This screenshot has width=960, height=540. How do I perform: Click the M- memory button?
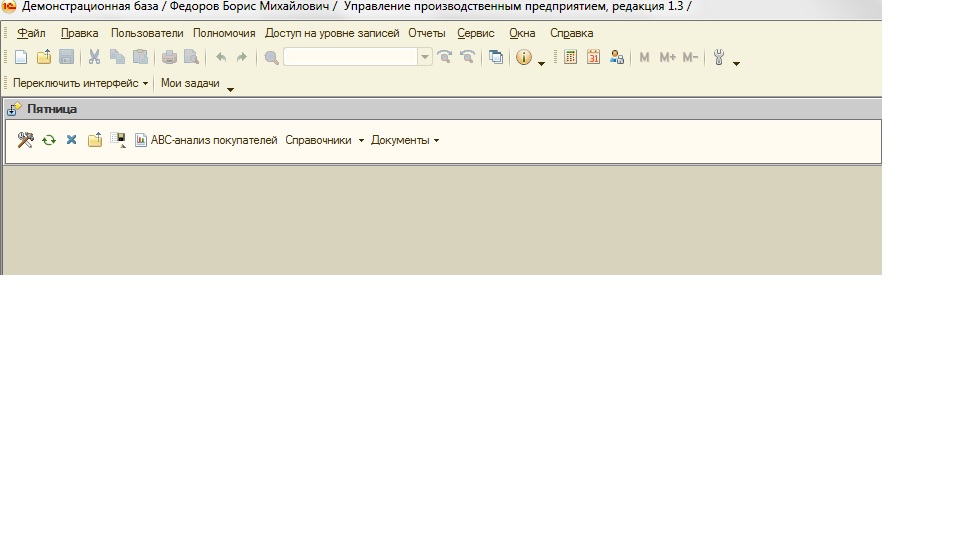[690, 58]
